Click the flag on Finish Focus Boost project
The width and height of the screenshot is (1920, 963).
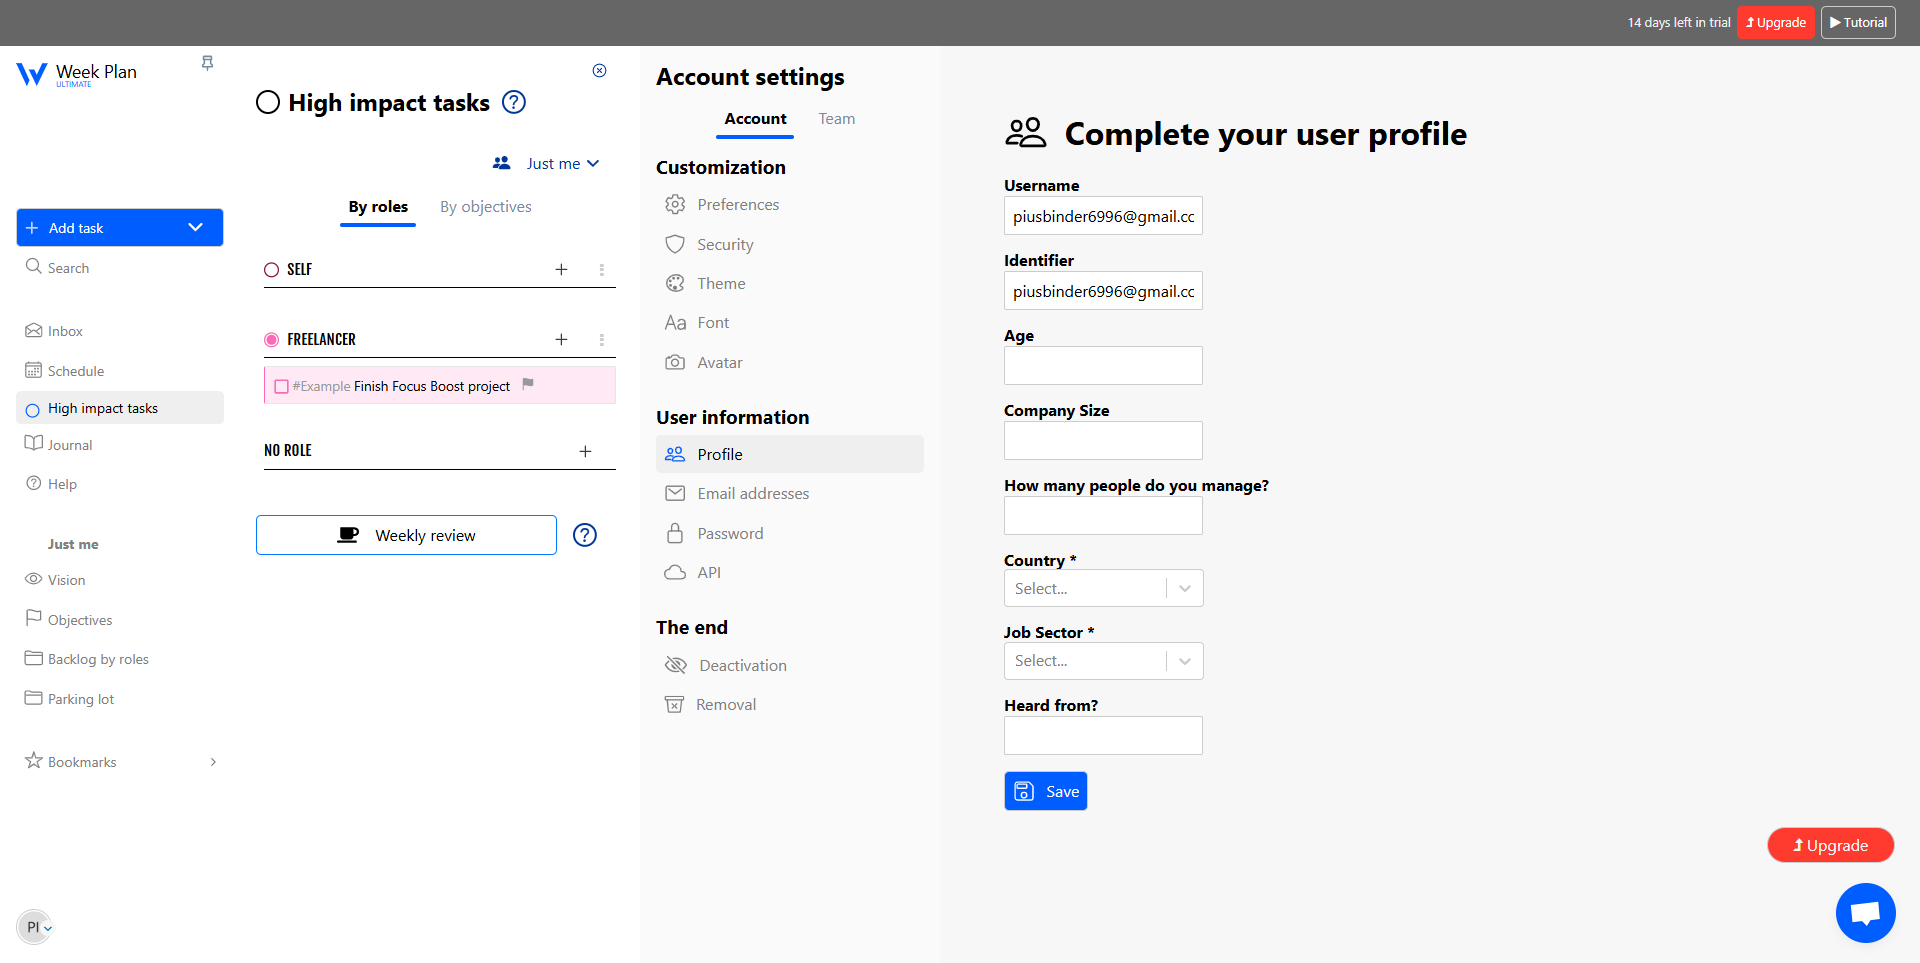point(528,384)
